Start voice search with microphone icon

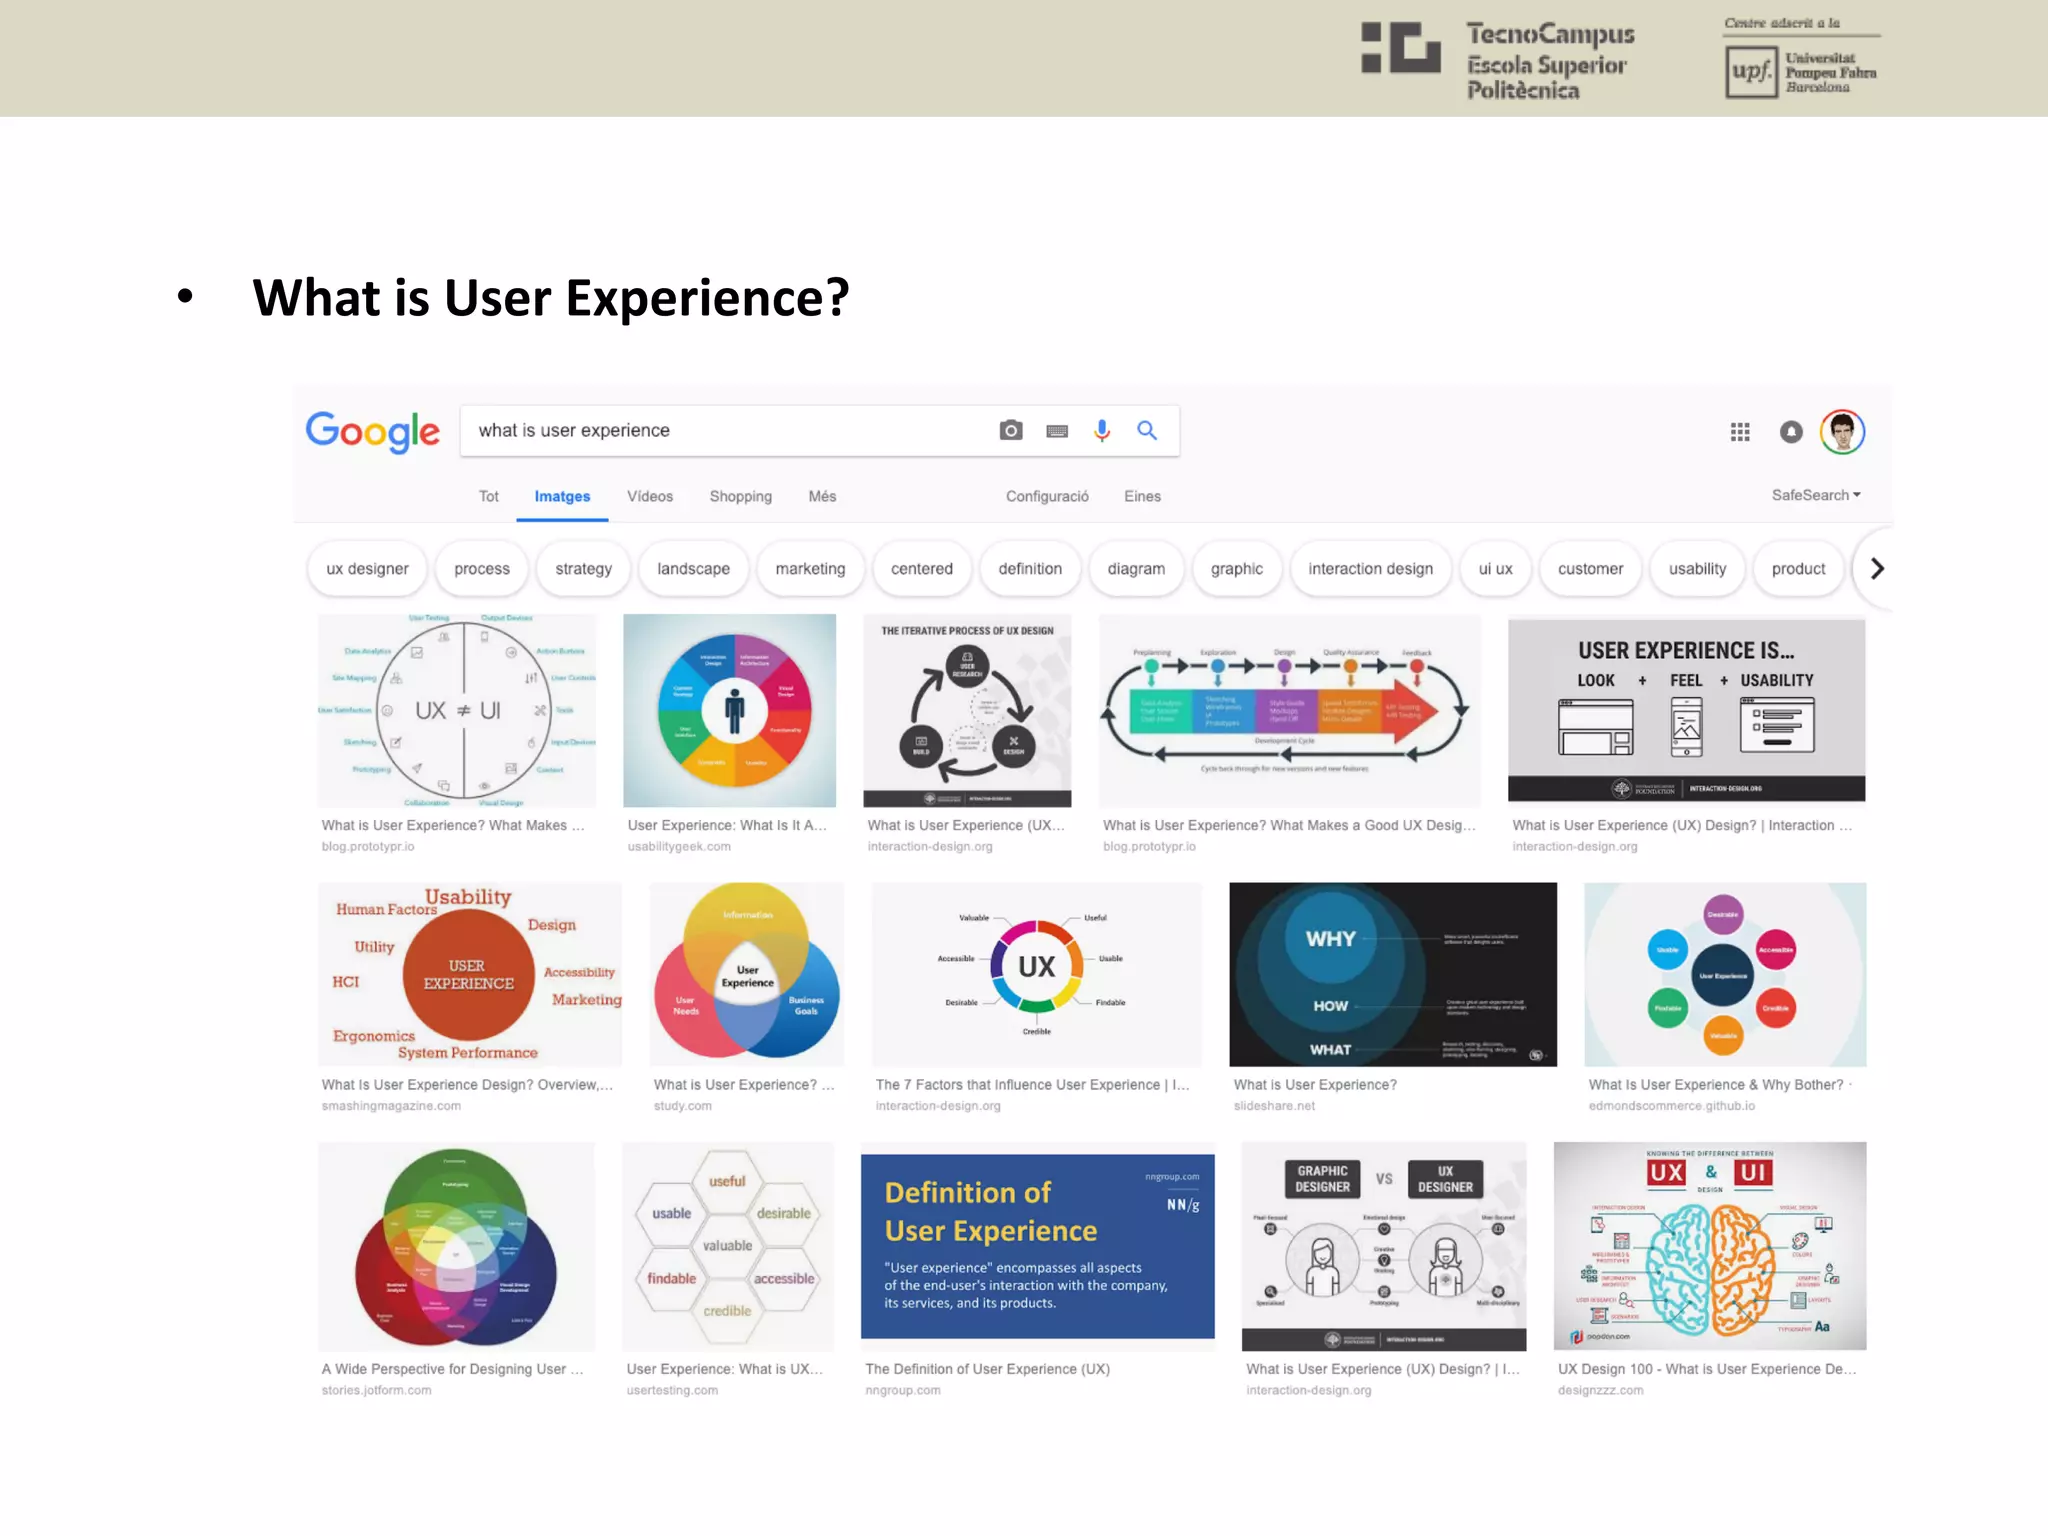coord(1102,430)
